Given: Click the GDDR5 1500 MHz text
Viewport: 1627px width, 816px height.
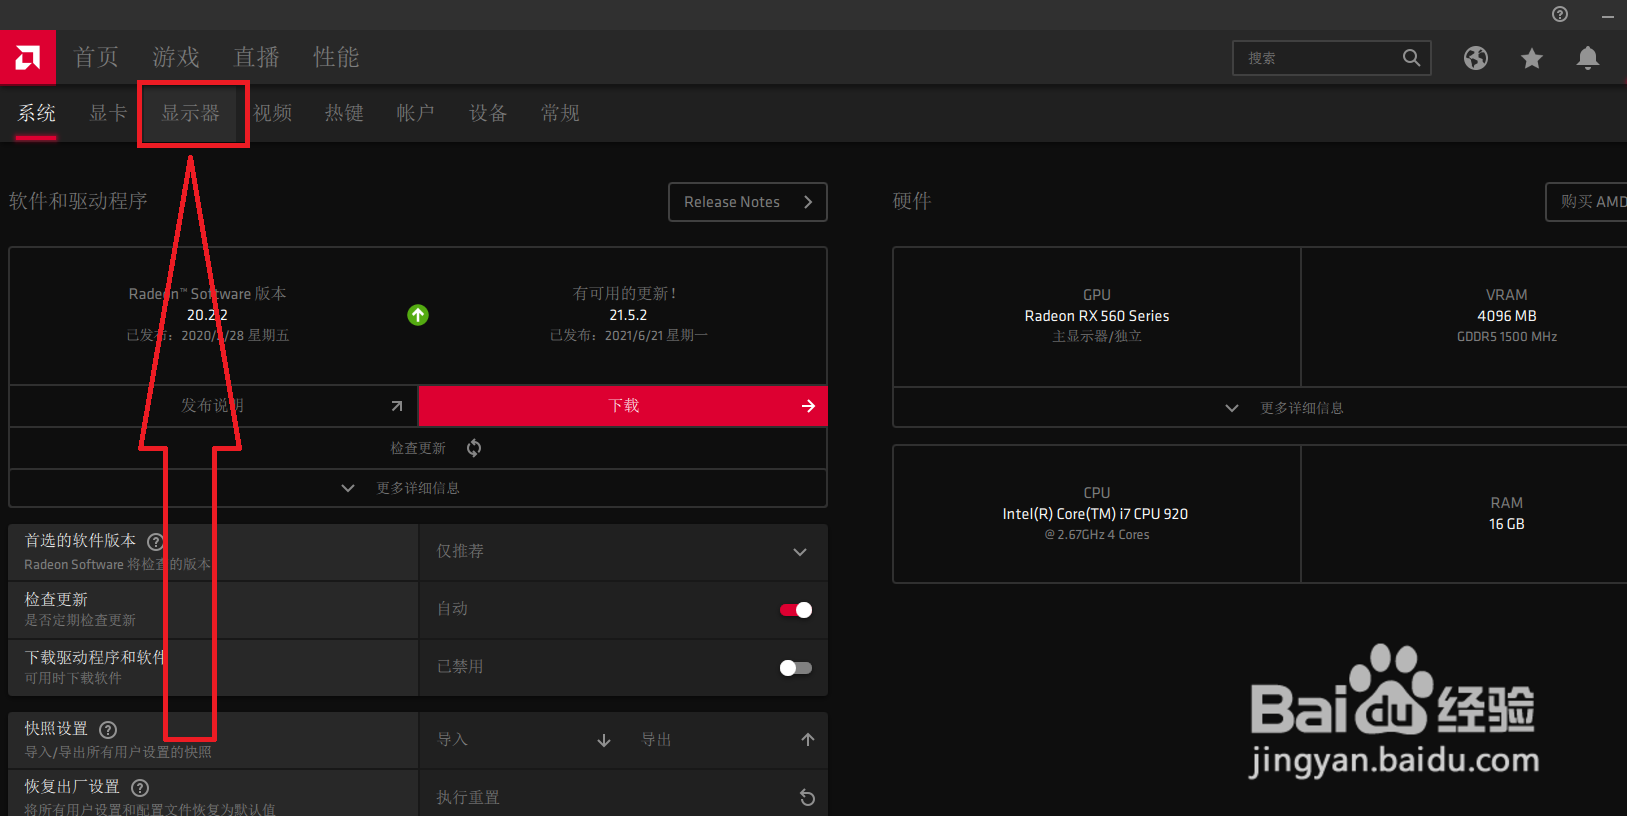Looking at the screenshot, I should (x=1507, y=337).
